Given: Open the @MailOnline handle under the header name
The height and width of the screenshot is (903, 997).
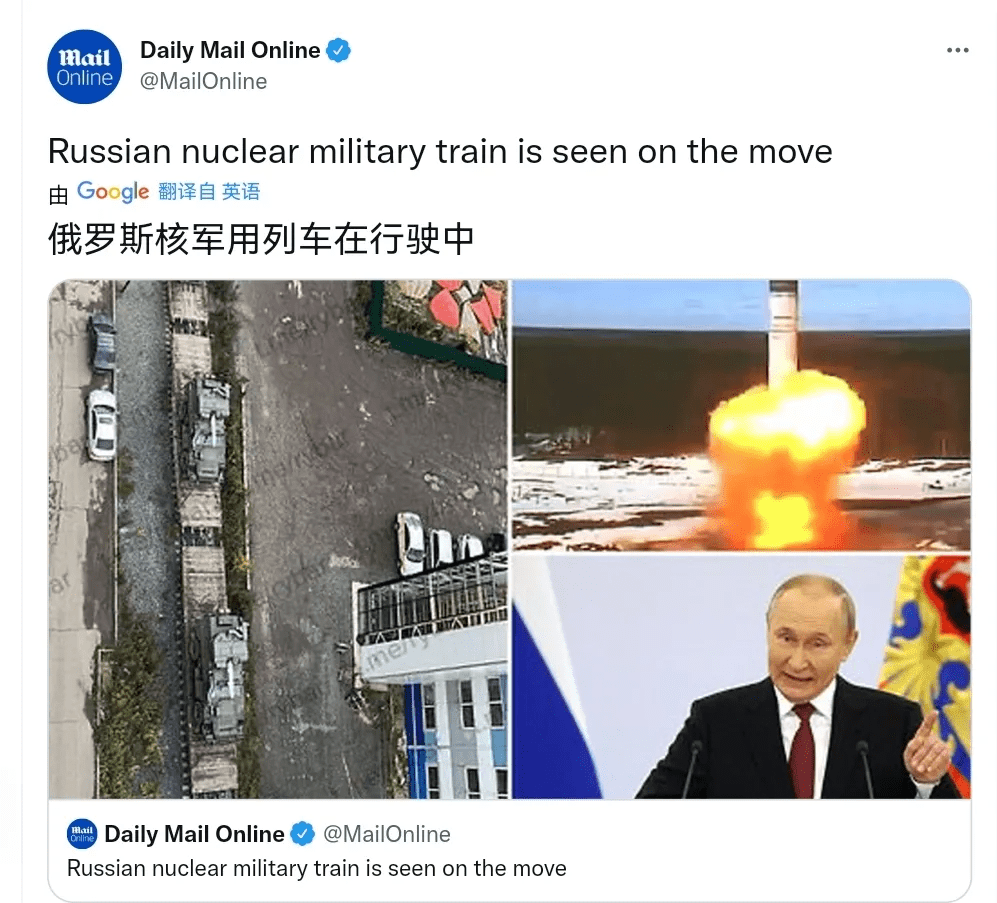Looking at the screenshot, I should click(x=203, y=81).
